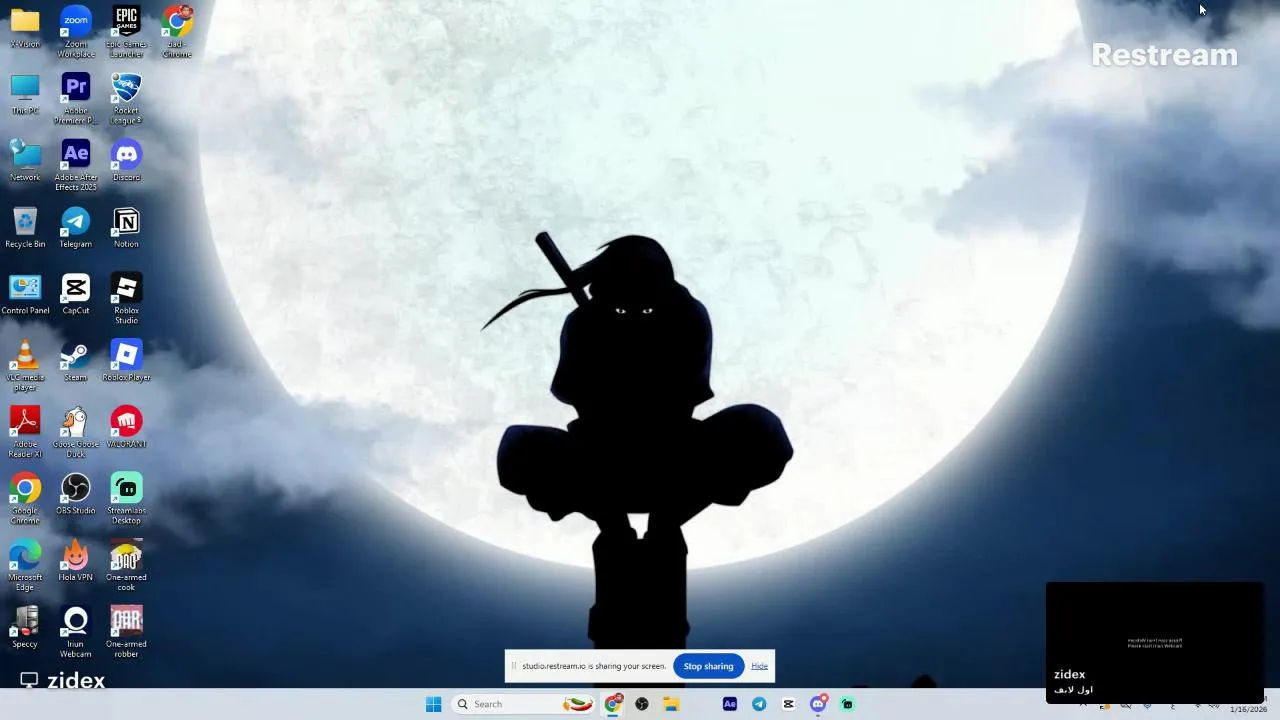Image resolution: width=1280 pixels, height=720 pixels.
Task: Select the Recycle Bin desktop icon
Action: coord(25,227)
